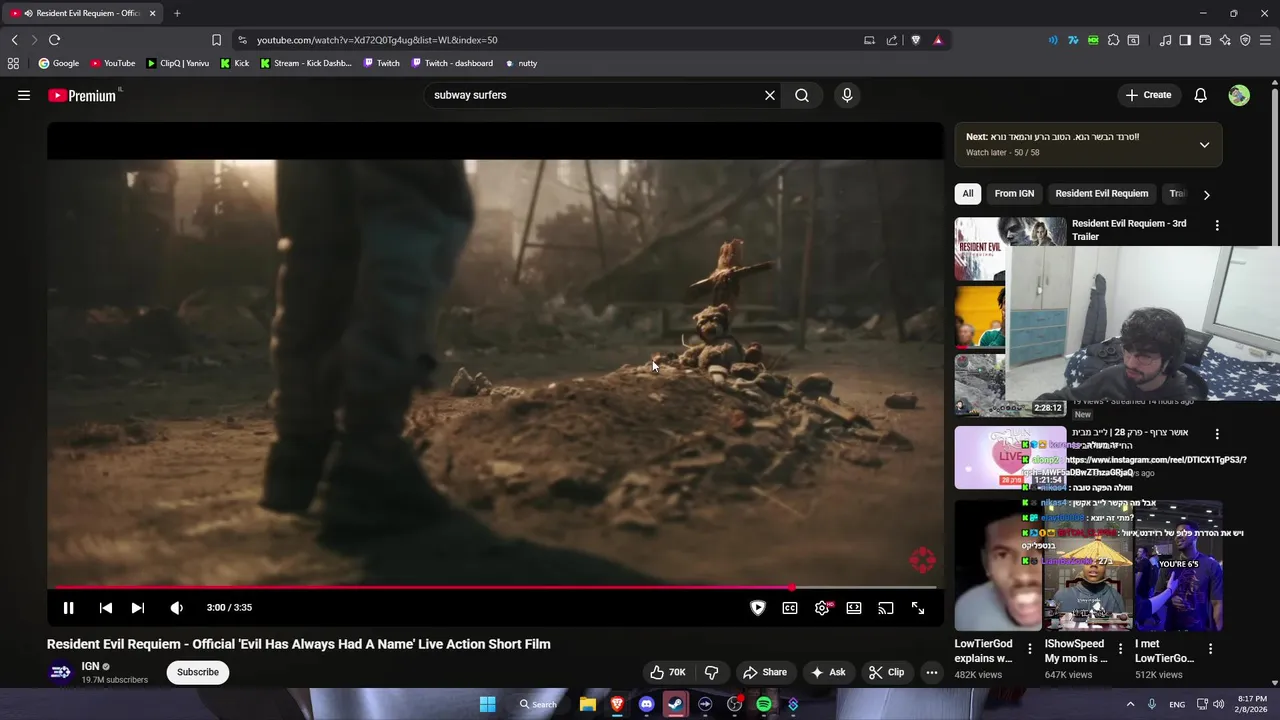
Task: Open the account avatar menu
Action: click(x=1239, y=95)
